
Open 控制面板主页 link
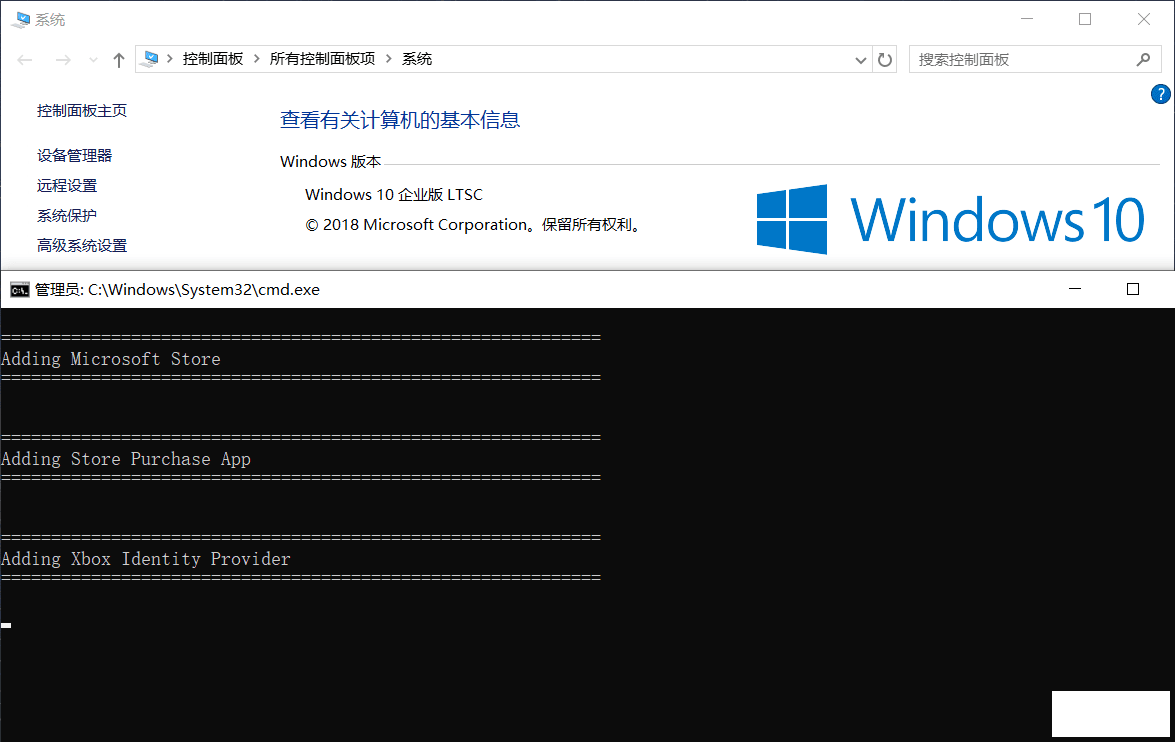click(82, 111)
